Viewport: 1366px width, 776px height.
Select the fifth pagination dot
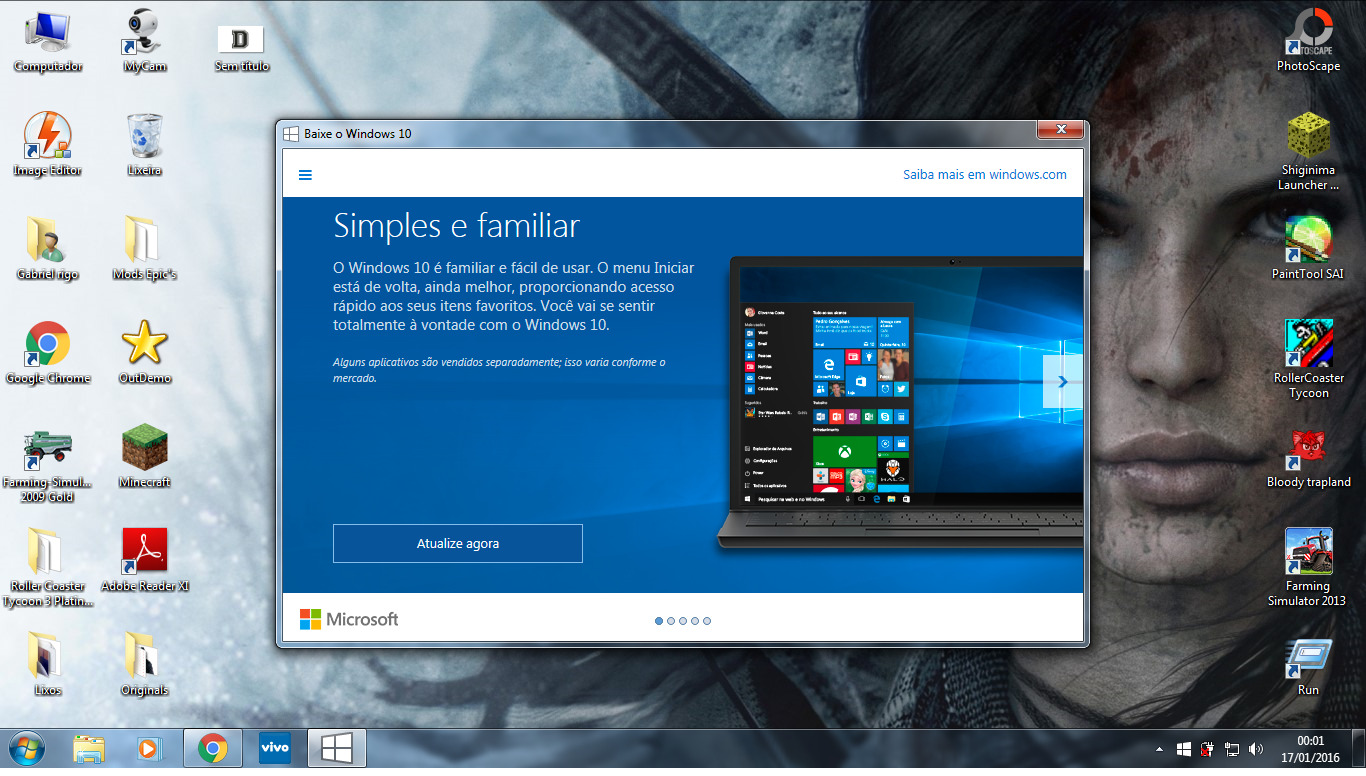pyautogui.click(x=707, y=621)
